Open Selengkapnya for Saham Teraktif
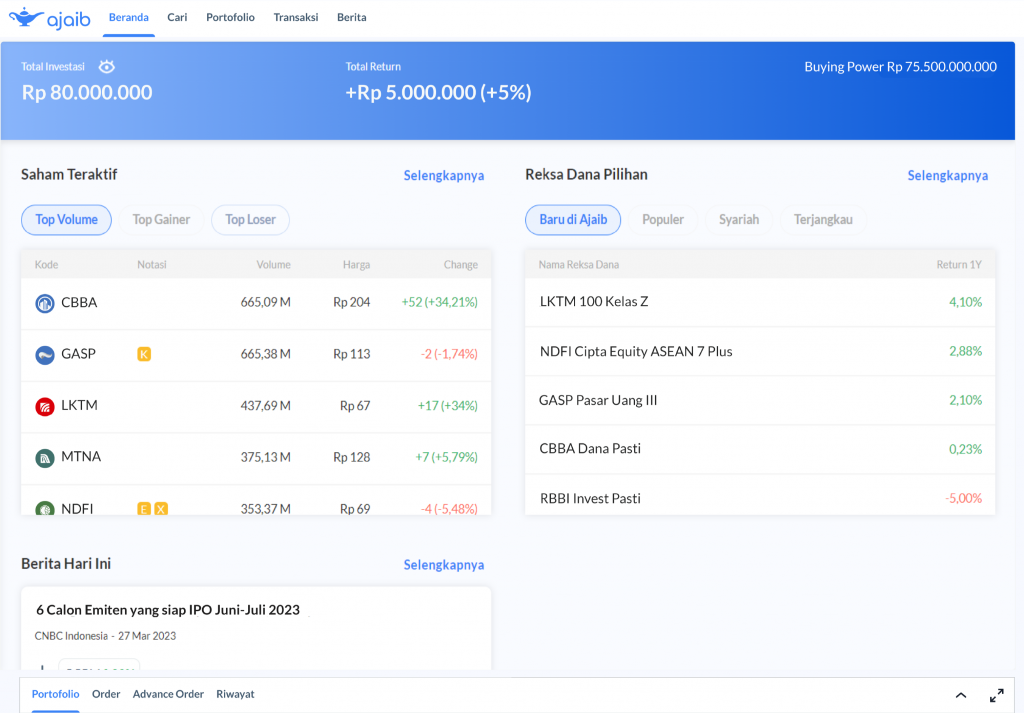This screenshot has width=1024, height=713. pyautogui.click(x=444, y=176)
